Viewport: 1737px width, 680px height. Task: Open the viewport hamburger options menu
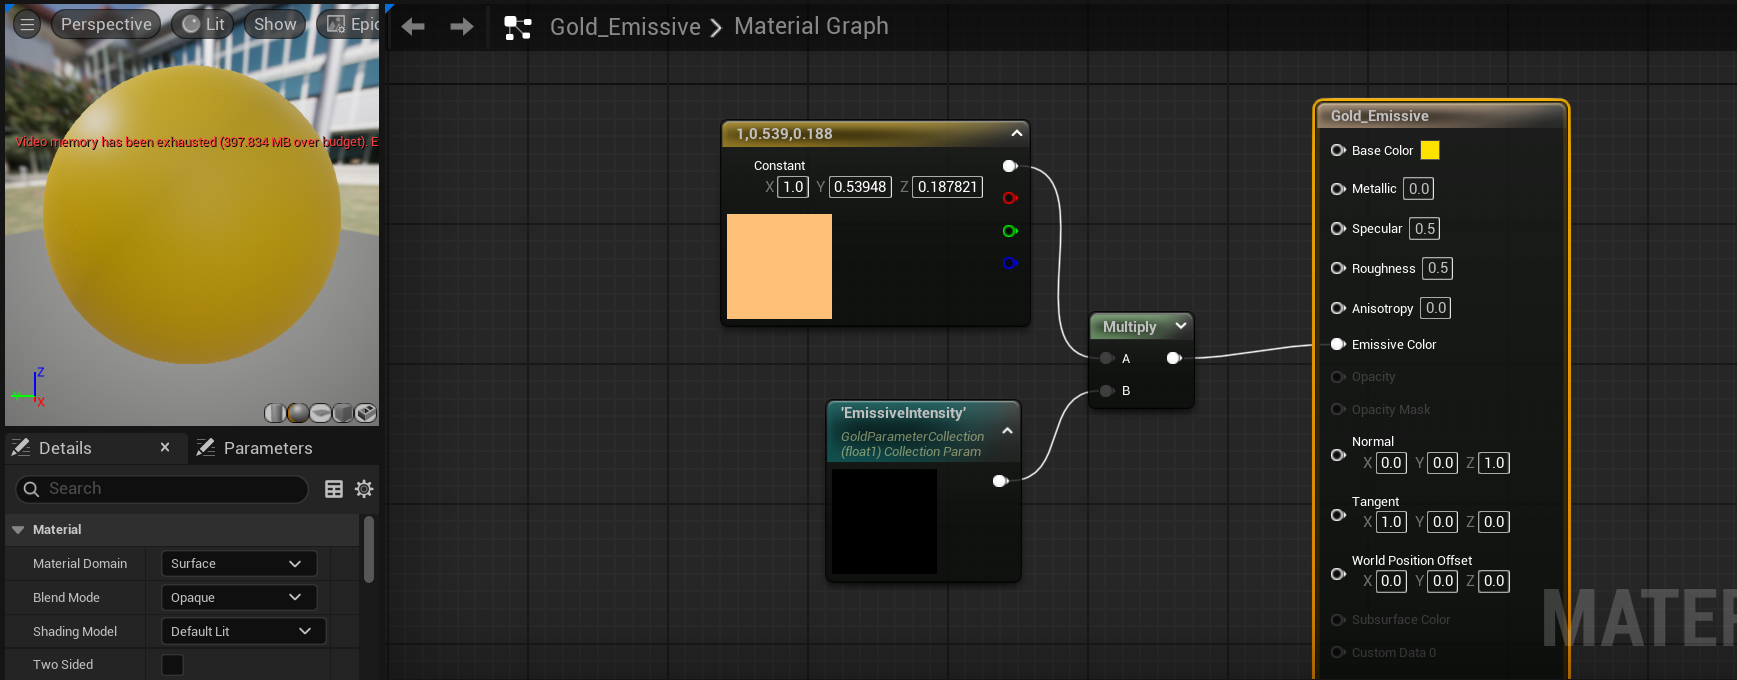click(27, 24)
